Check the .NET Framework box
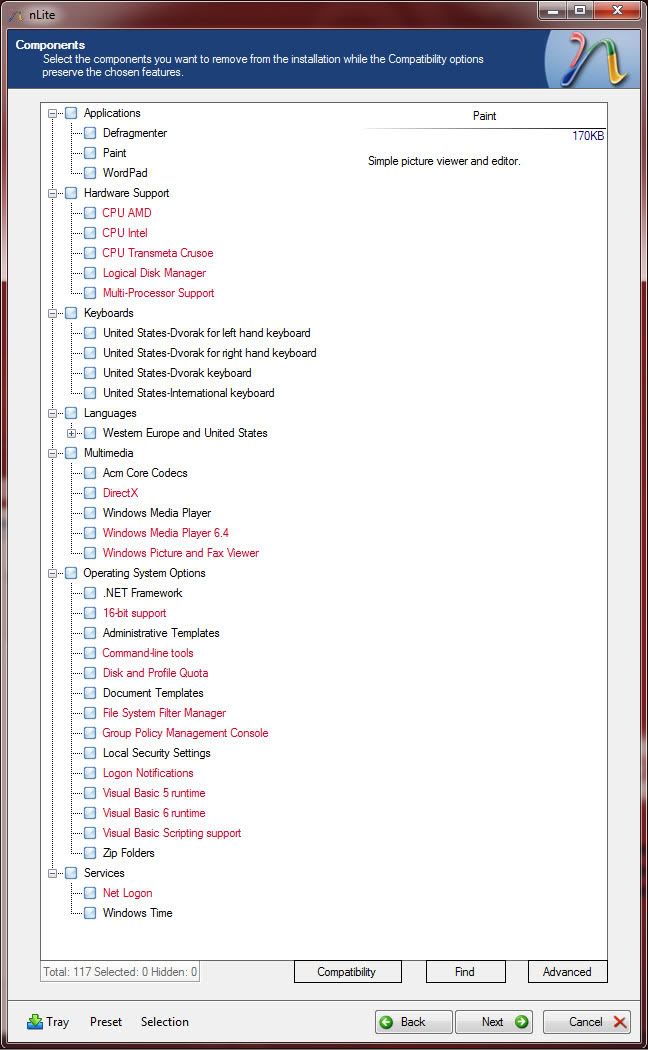 pos(90,593)
